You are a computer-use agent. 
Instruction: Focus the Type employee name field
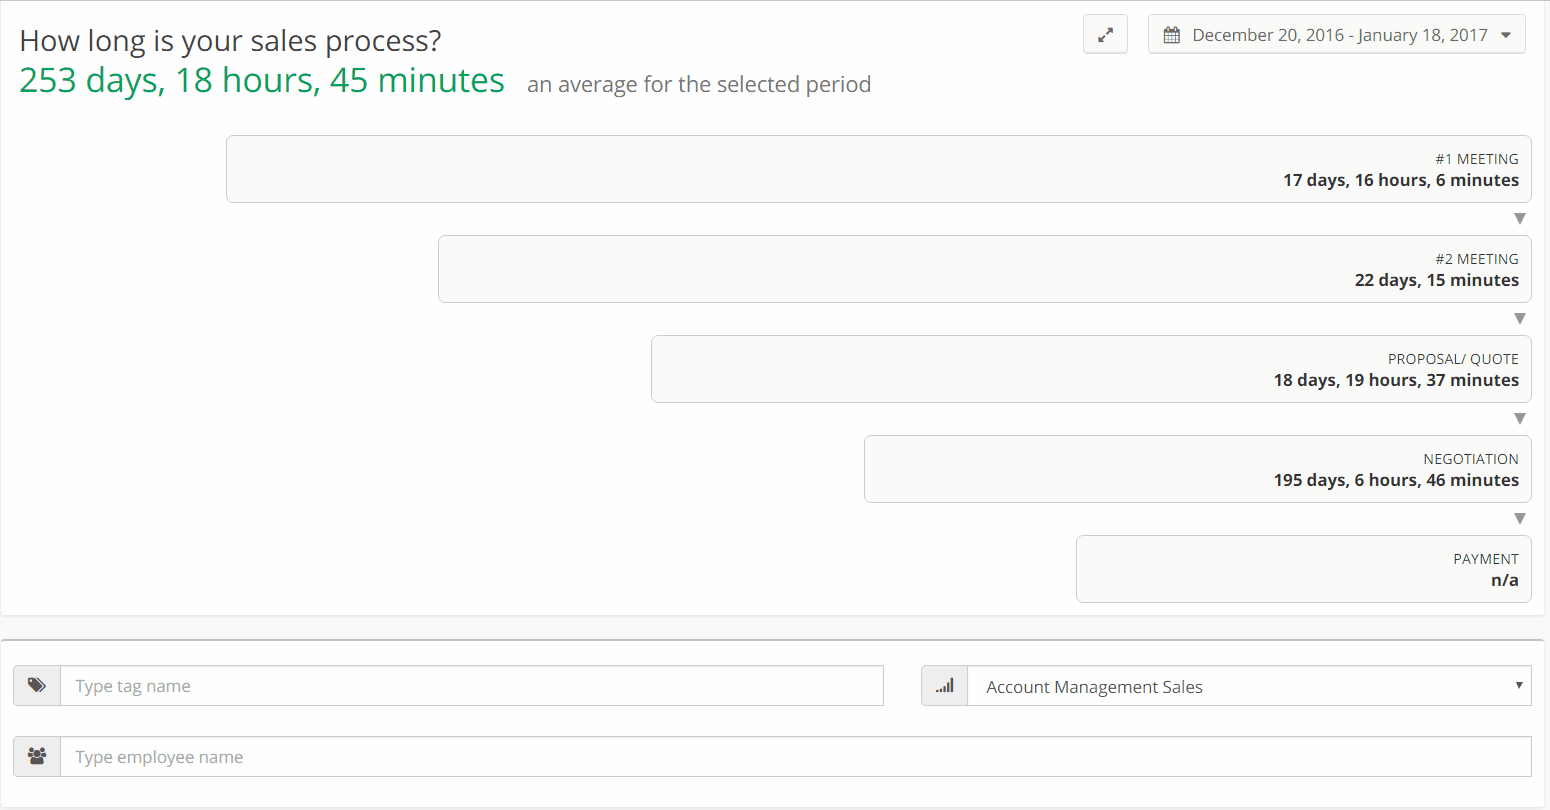(796, 757)
